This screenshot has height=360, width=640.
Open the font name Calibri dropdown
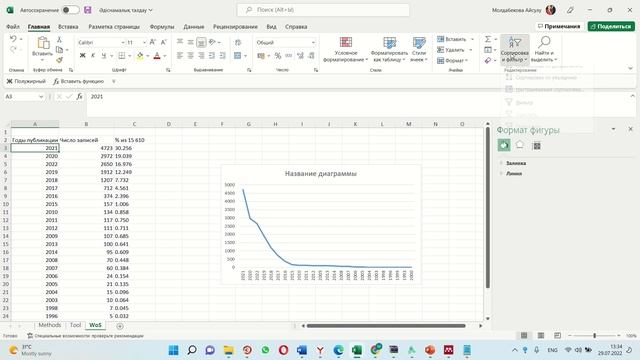click(x=122, y=42)
